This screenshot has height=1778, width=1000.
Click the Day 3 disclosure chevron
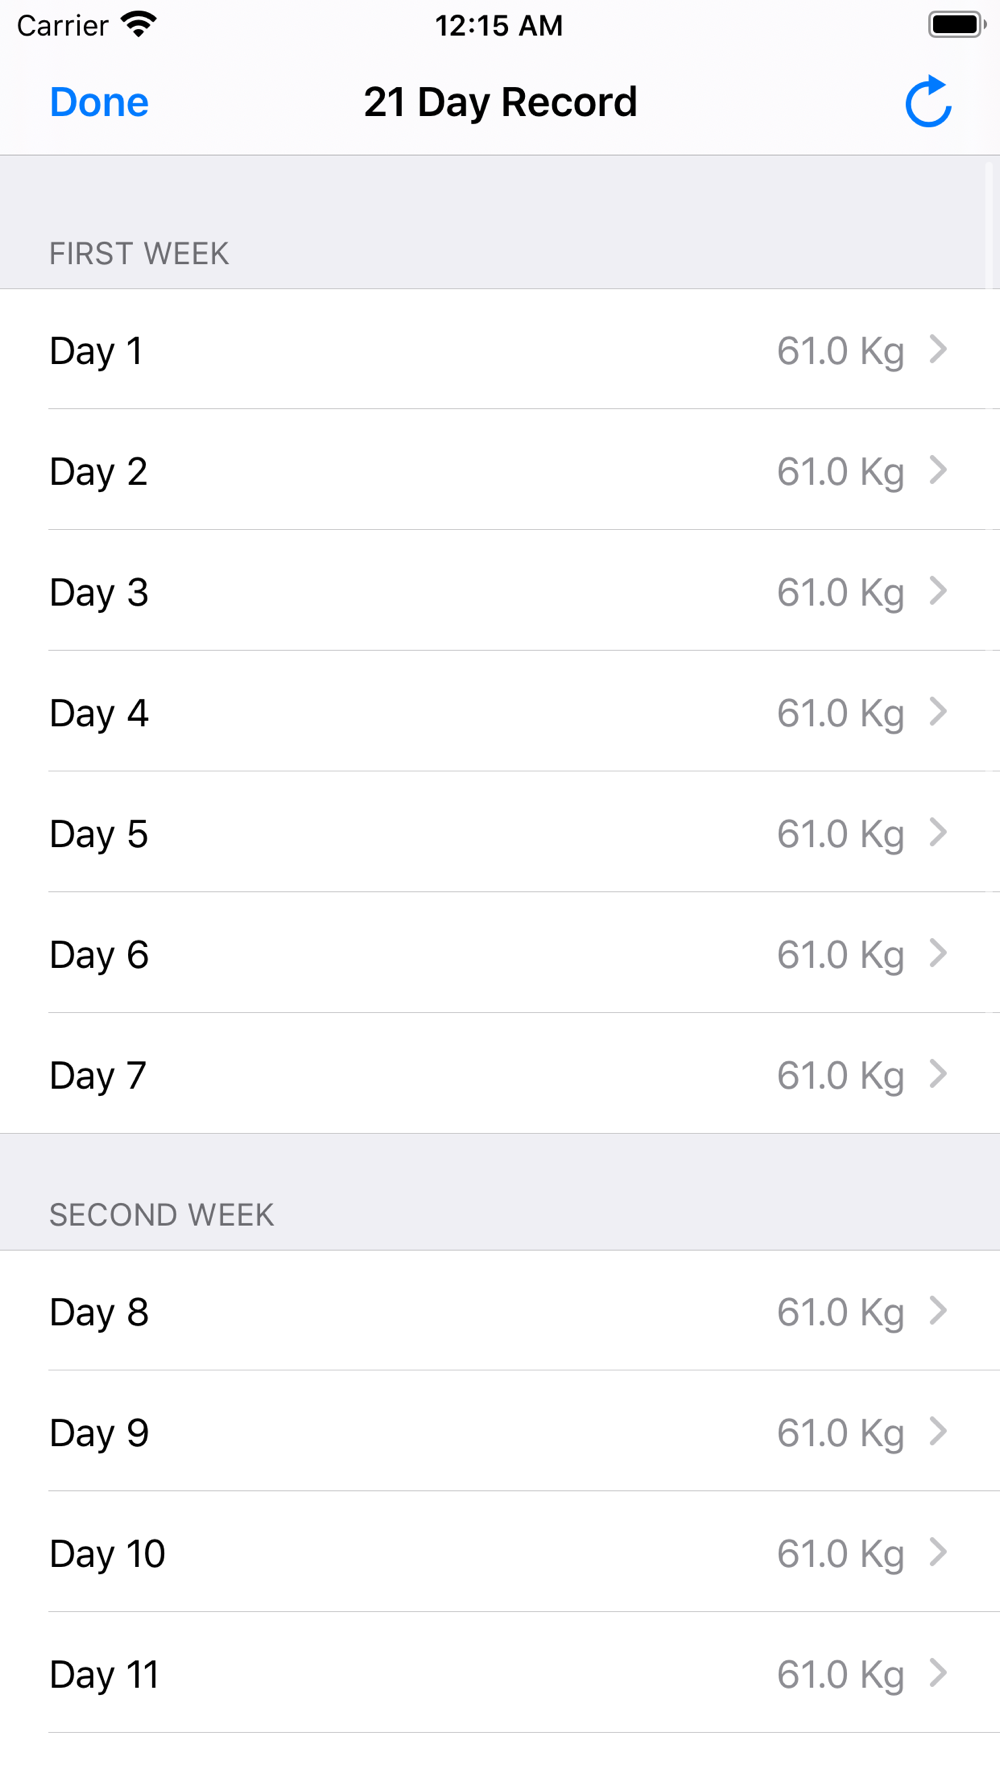click(938, 591)
